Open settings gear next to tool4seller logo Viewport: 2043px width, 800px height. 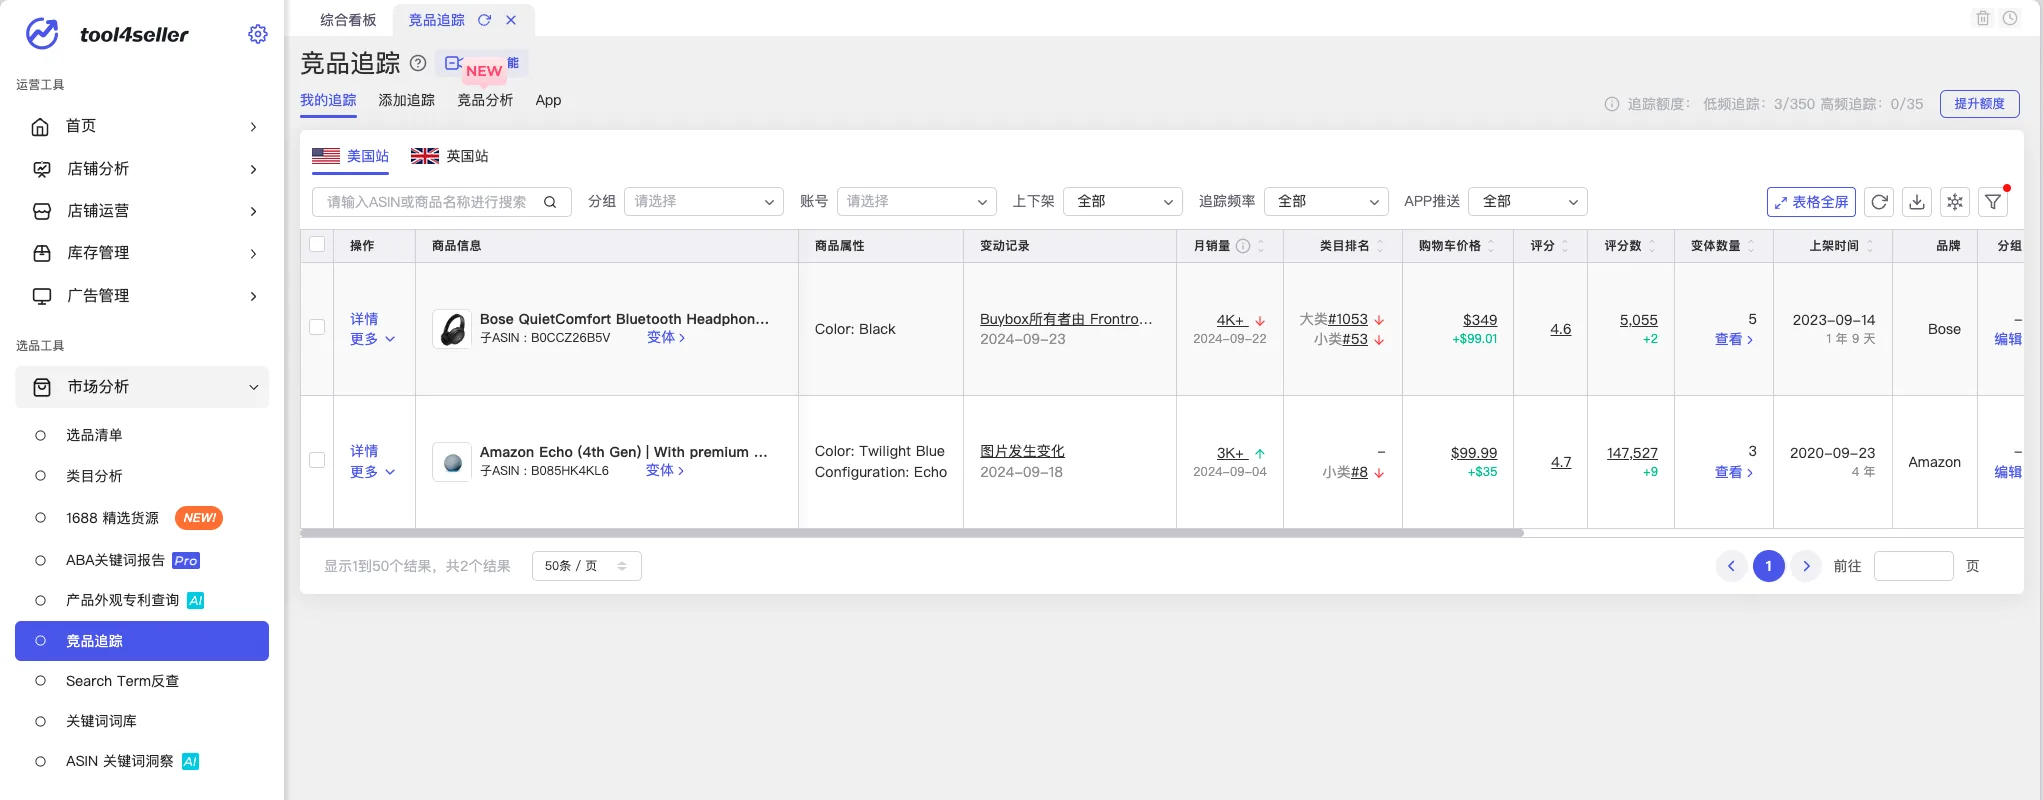[x=258, y=34]
